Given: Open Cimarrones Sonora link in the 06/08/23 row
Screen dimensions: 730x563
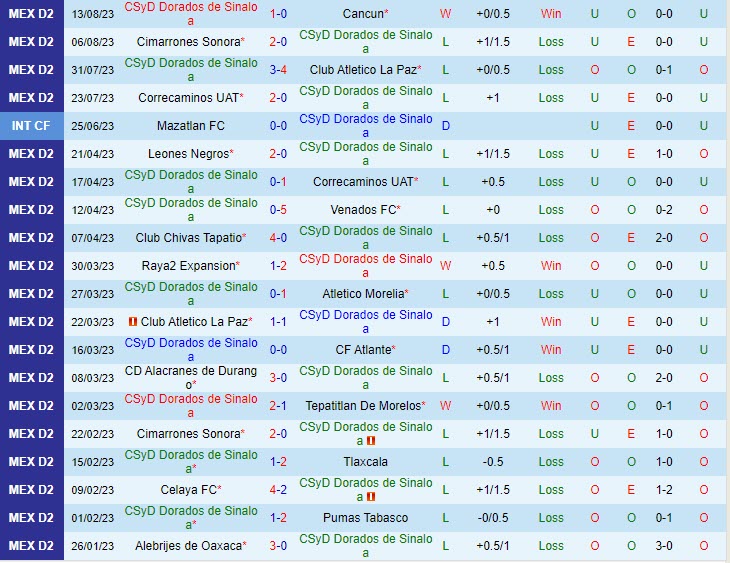Looking at the screenshot, I should click(x=188, y=42).
